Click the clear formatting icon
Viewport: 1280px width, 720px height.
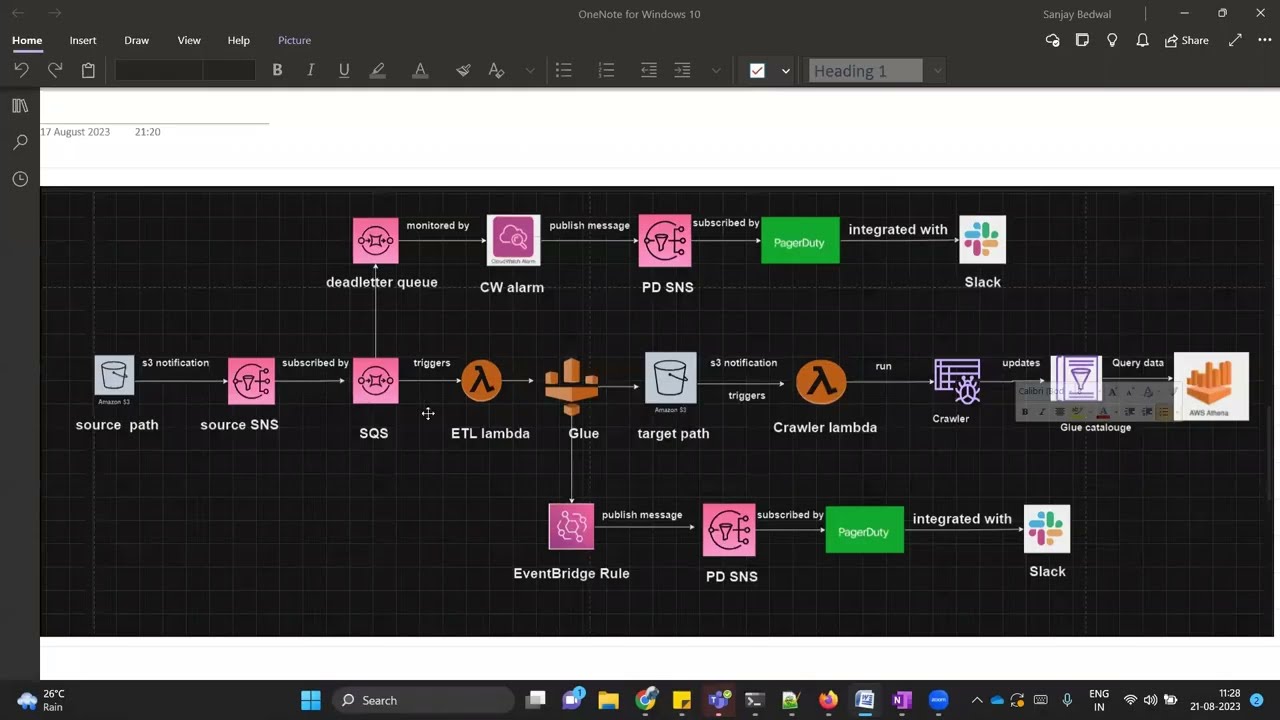point(496,70)
